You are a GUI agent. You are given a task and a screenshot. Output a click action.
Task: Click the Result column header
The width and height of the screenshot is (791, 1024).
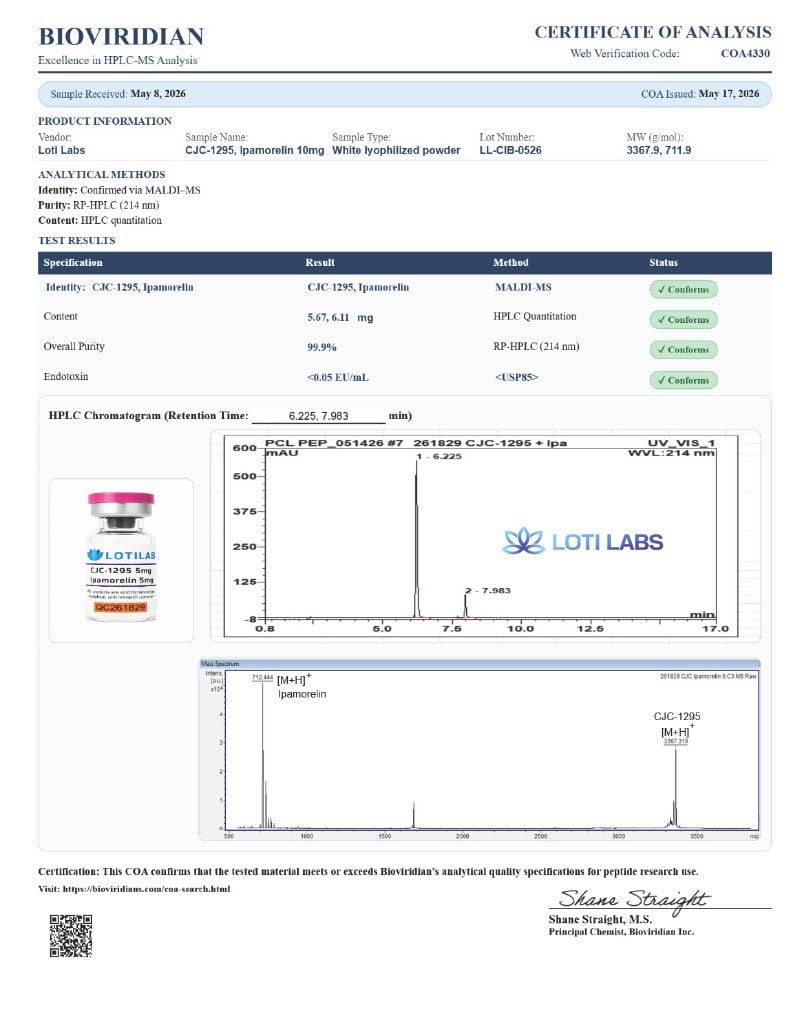pyautogui.click(x=320, y=263)
